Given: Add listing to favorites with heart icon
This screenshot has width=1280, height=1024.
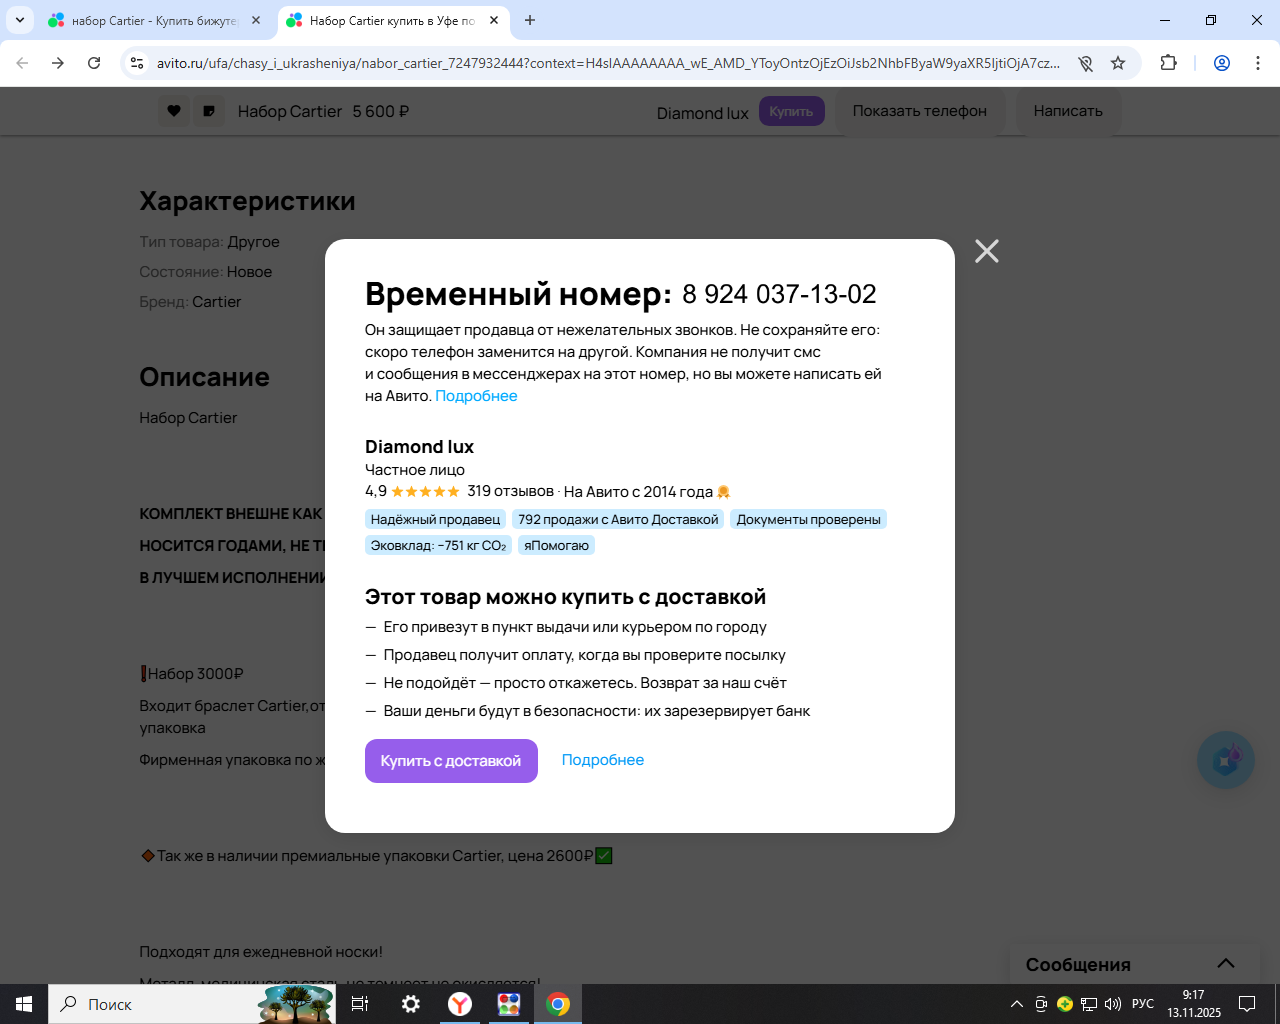Looking at the screenshot, I should tap(174, 111).
